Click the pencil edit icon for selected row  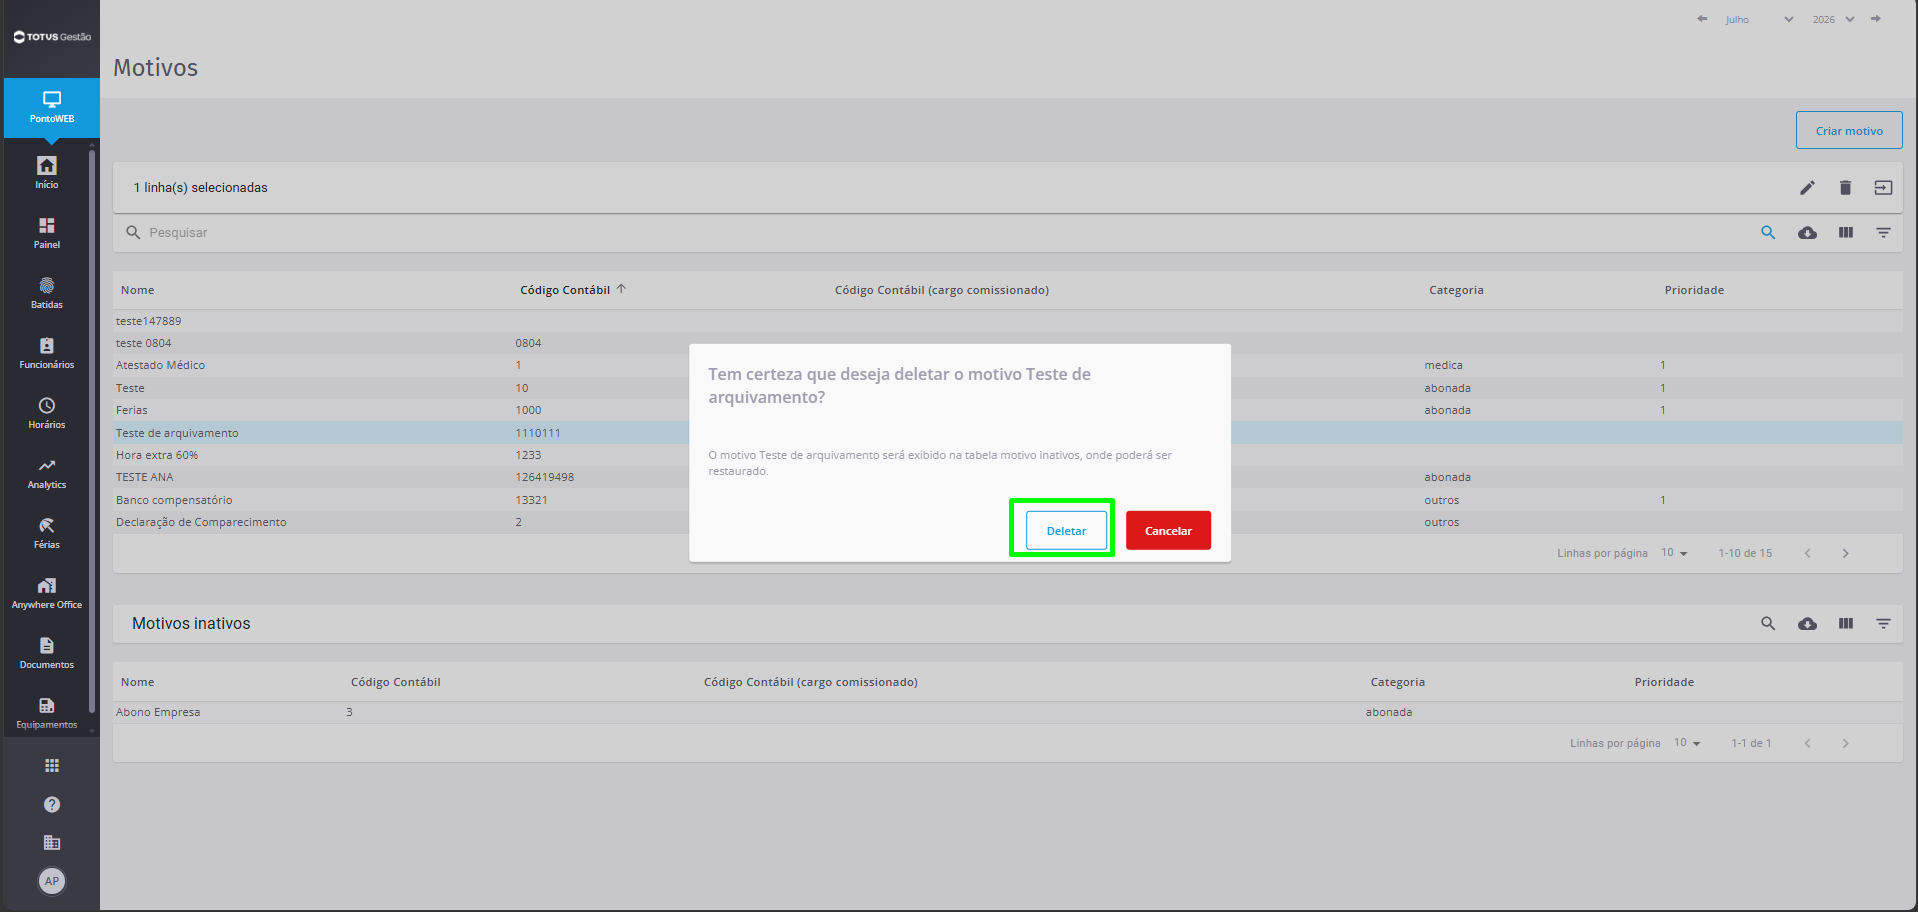point(1807,188)
